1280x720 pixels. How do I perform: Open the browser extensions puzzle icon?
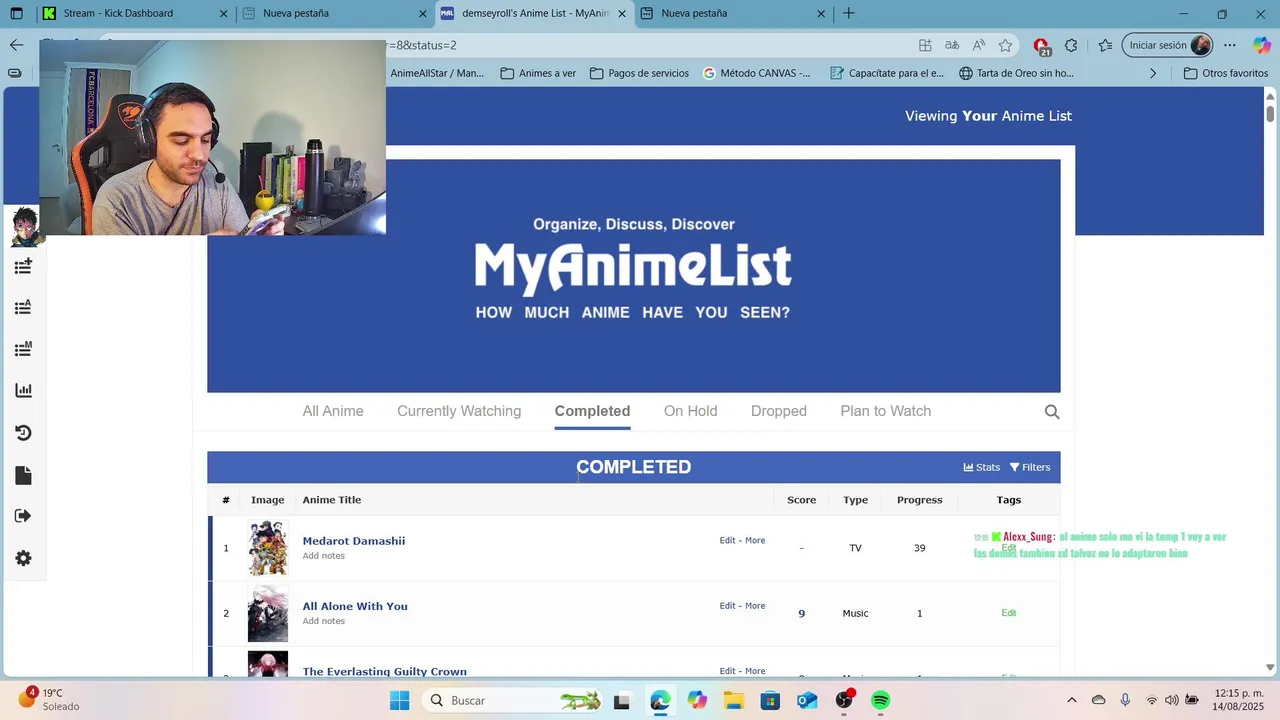[x=1071, y=45]
